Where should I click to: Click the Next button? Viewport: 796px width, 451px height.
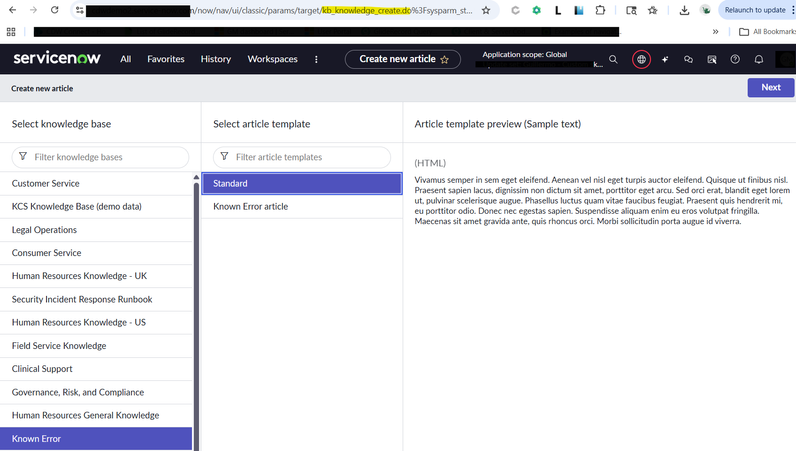point(771,87)
